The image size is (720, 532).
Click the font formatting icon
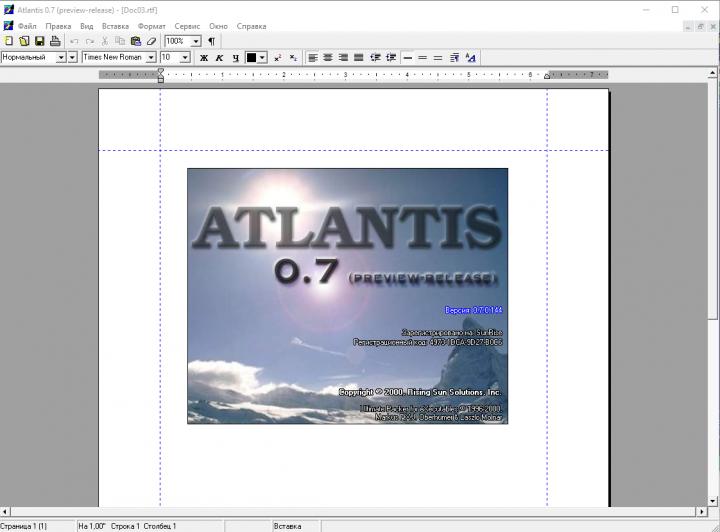pyautogui.click(x=470, y=57)
